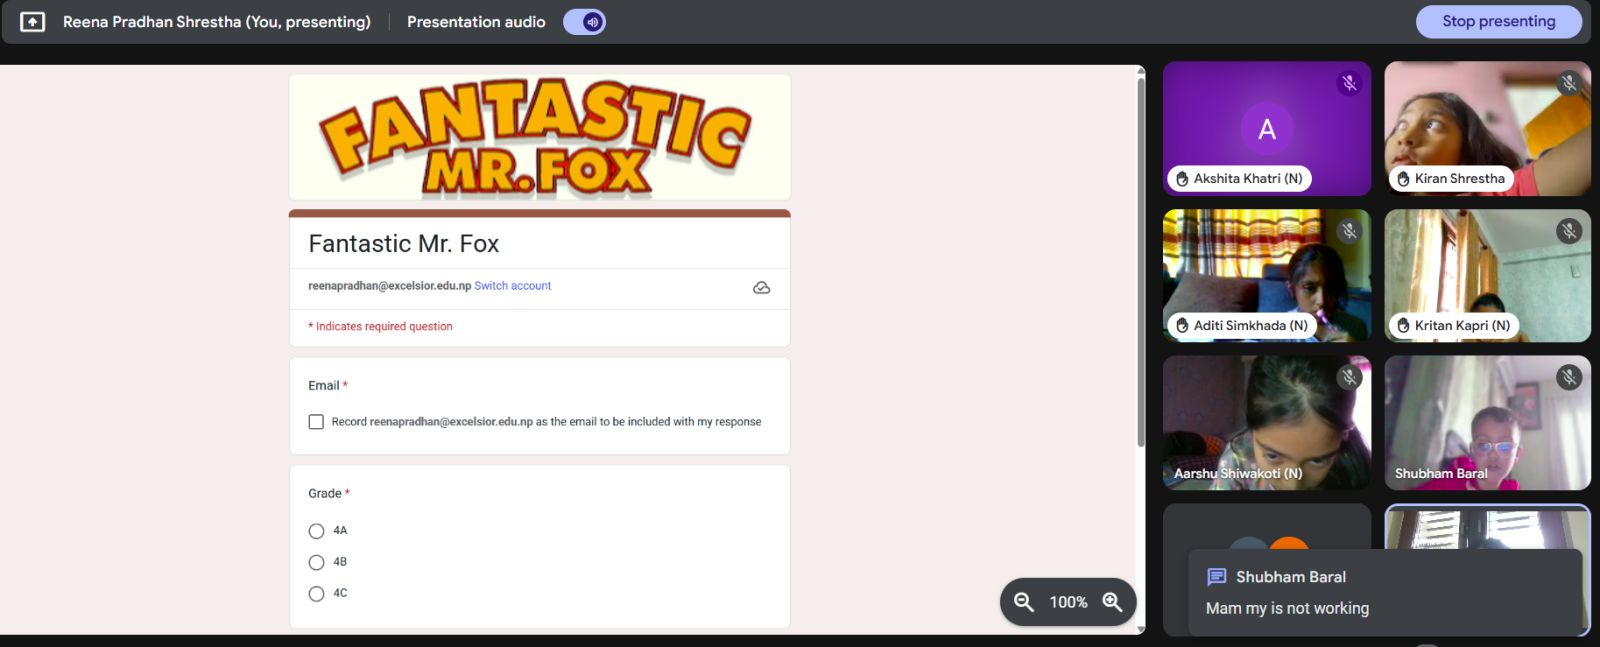This screenshot has width=1600, height=647.
Task: Select the 4C grade option
Action: [316, 594]
